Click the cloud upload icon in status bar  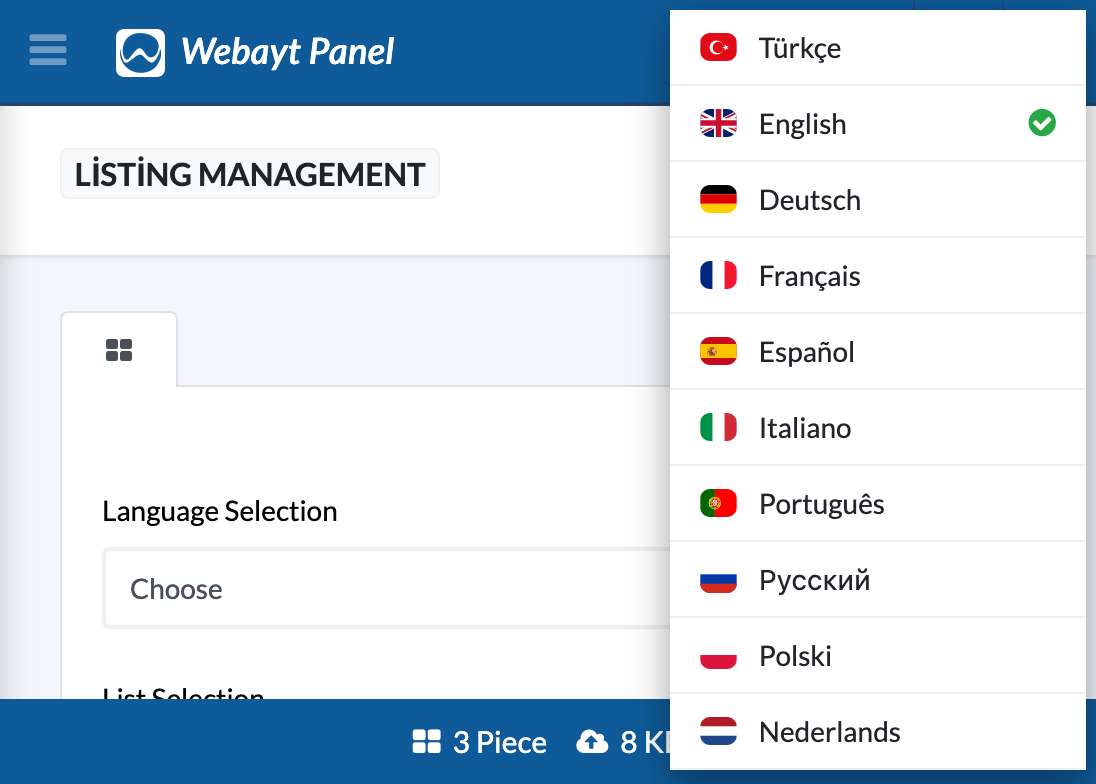pyautogui.click(x=592, y=742)
